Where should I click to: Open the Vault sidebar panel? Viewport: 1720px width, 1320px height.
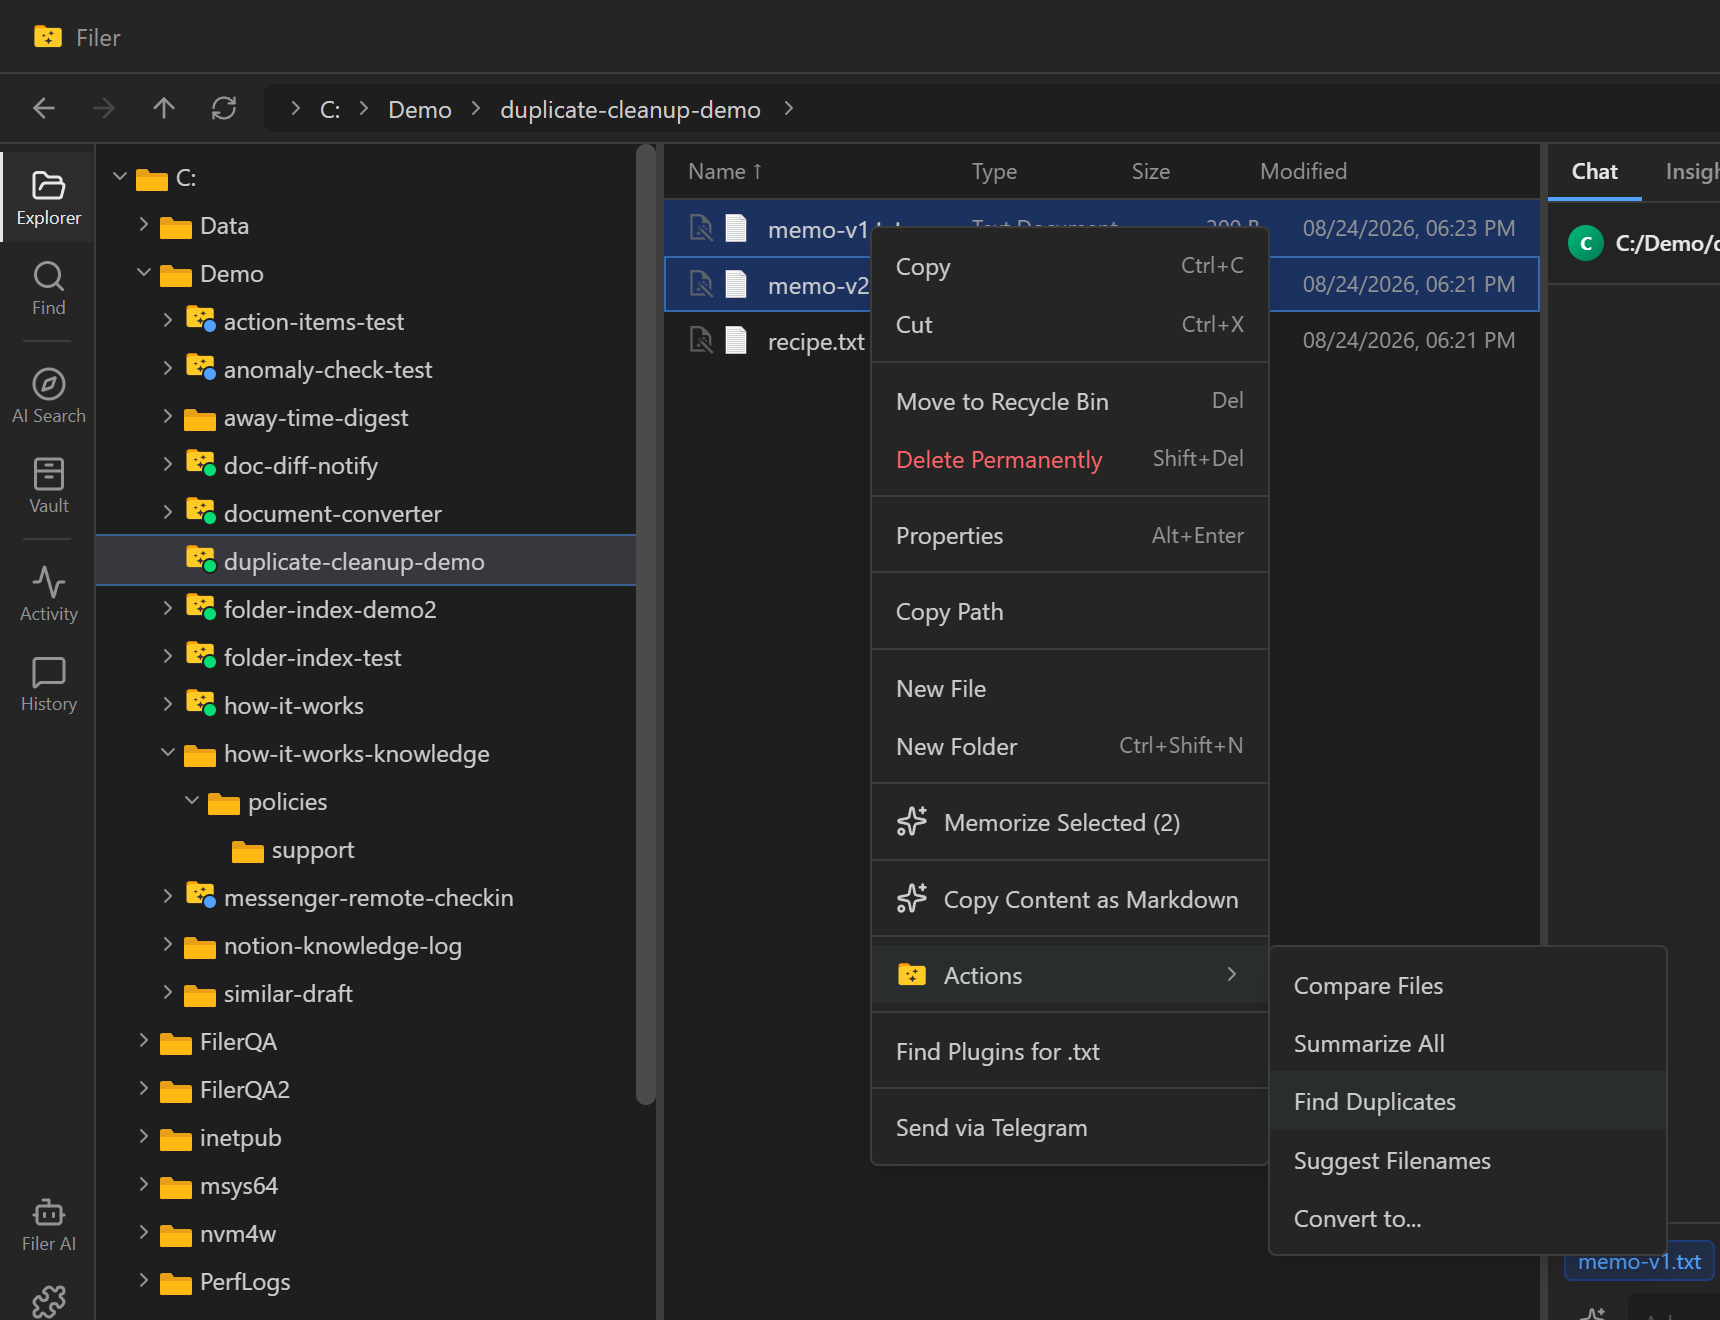48,486
